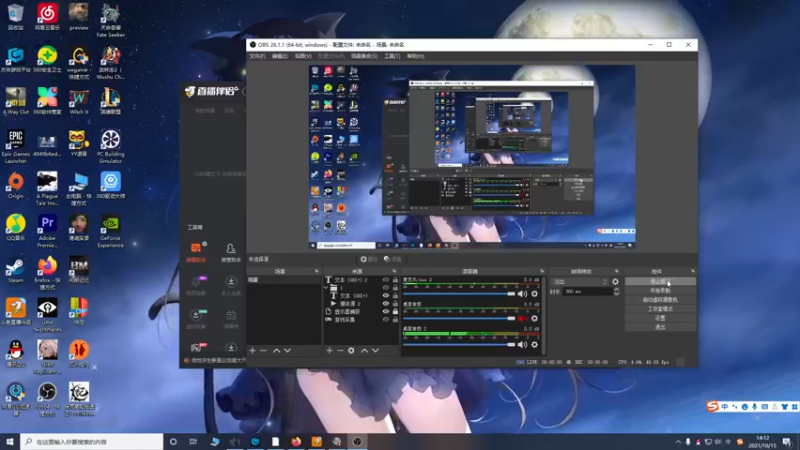Open Fate Seeker desktop shortcut
Viewport: 800px width, 450px height.
[x=110, y=20]
